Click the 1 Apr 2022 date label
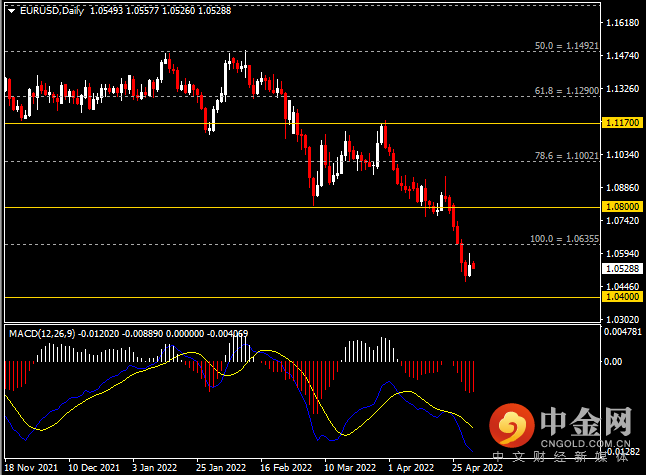 pyautogui.click(x=411, y=468)
